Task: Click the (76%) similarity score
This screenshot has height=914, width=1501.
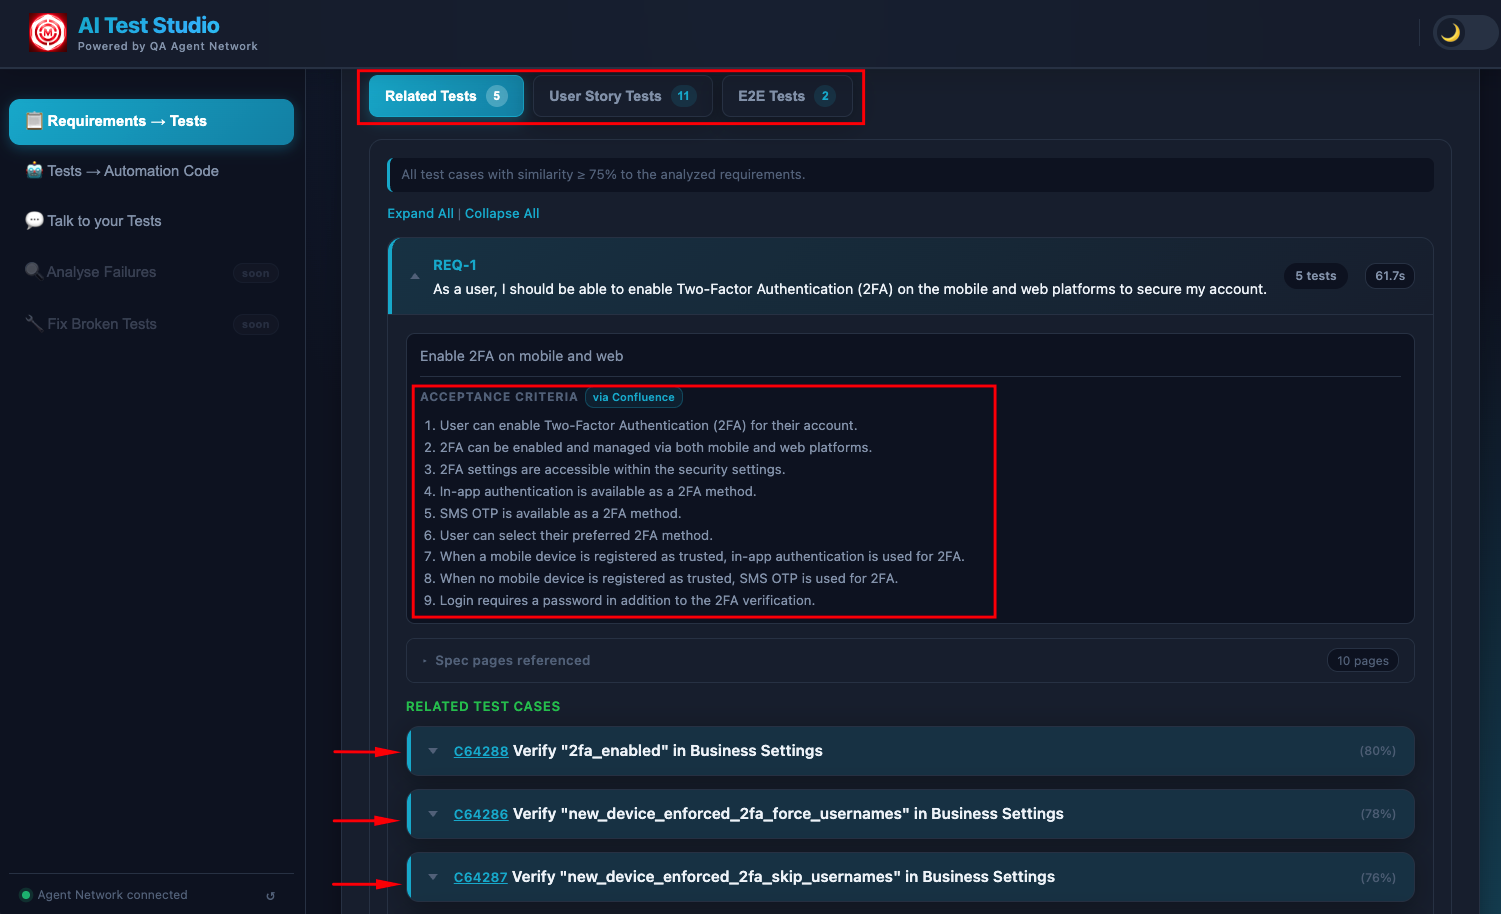Action: [x=1378, y=877]
